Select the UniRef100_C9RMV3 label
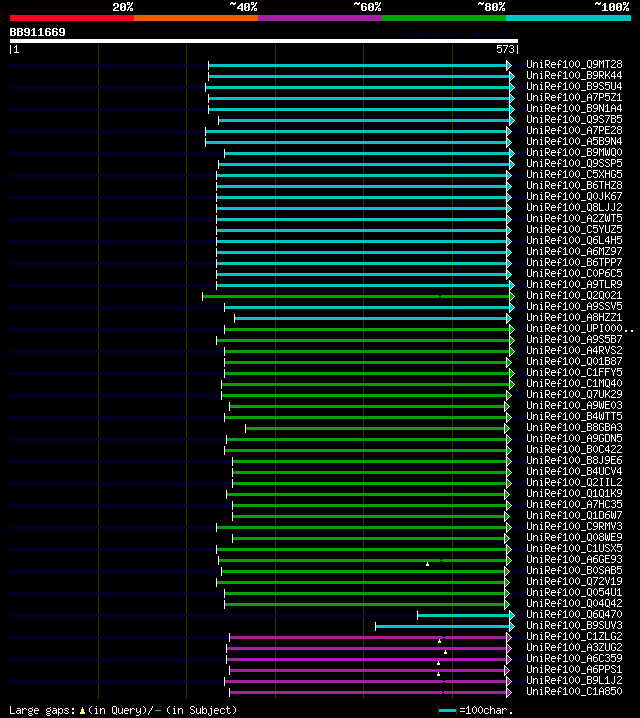Image resolution: width=640 pixels, height=718 pixels. [574, 526]
